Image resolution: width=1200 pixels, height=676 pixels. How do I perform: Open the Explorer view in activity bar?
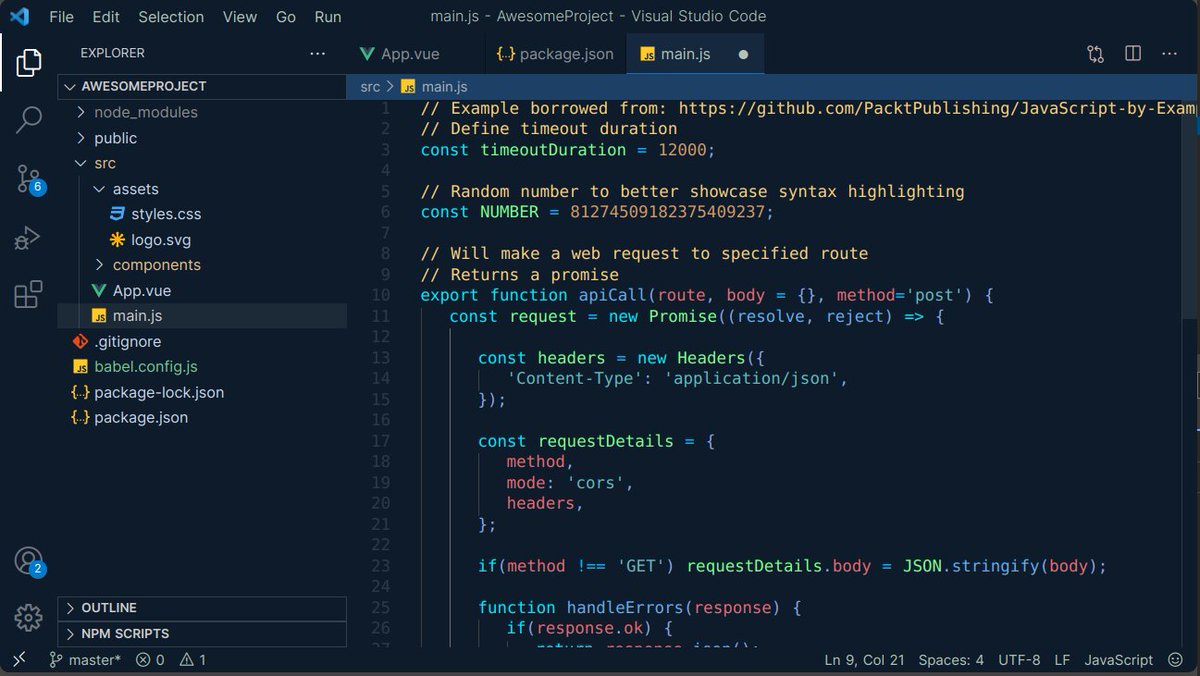(x=29, y=63)
